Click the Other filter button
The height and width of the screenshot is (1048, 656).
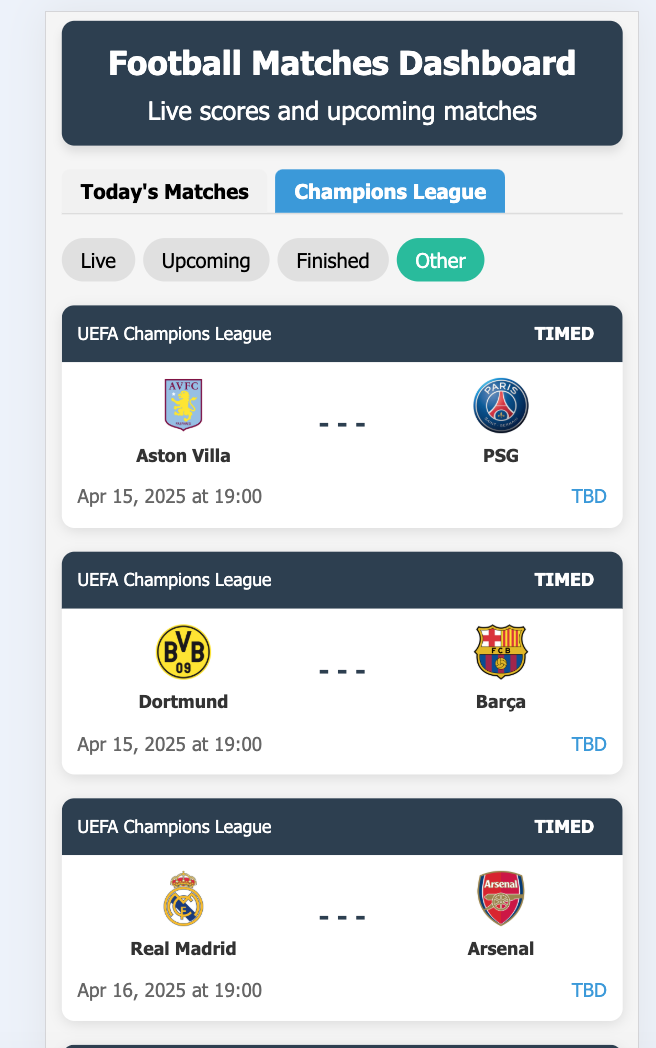click(440, 259)
